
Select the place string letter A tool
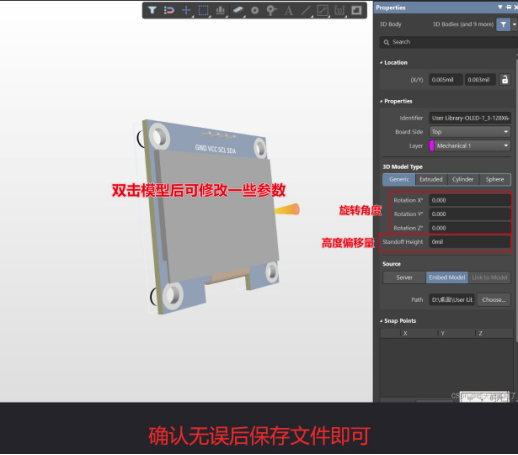[x=289, y=10]
